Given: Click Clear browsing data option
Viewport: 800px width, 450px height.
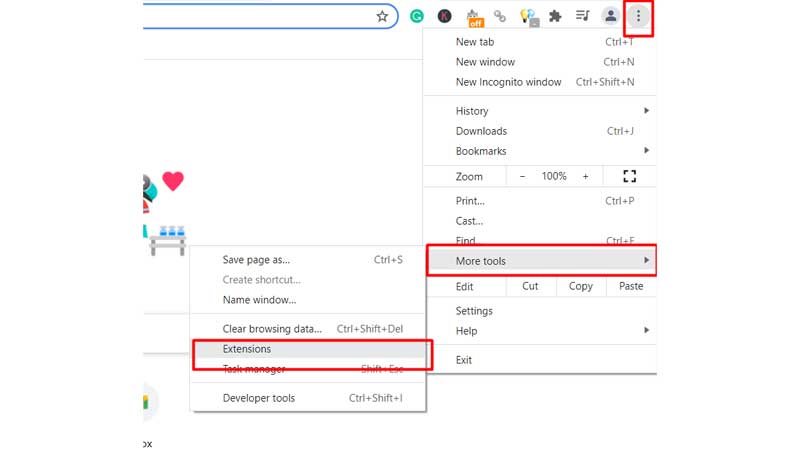Looking at the screenshot, I should 273,329.
